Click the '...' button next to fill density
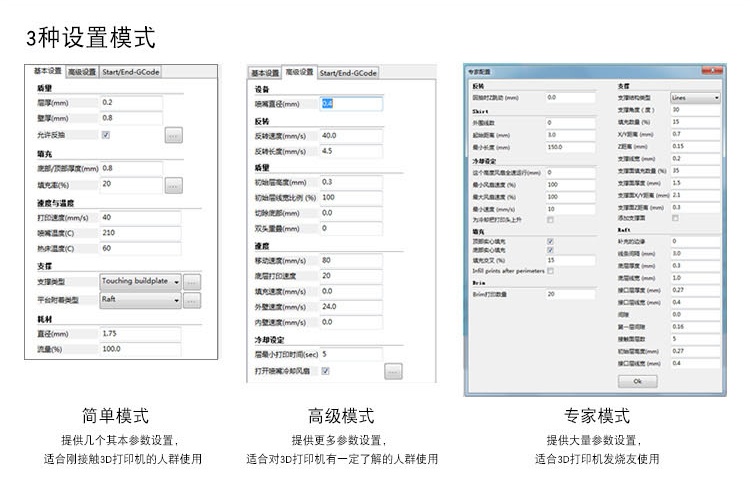 click(173, 185)
